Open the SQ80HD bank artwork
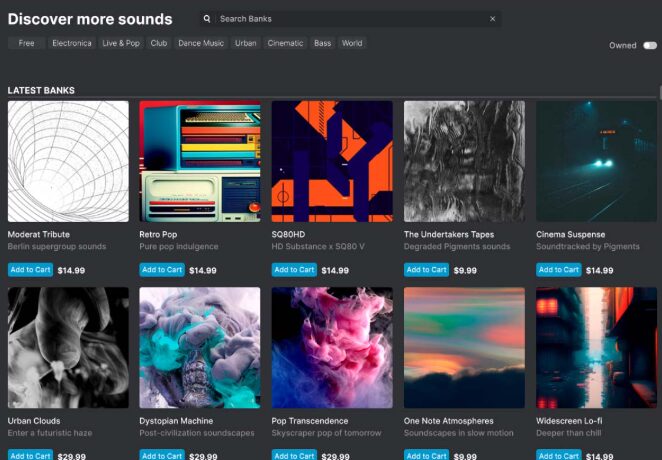662x460 pixels. pyautogui.click(x=332, y=161)
